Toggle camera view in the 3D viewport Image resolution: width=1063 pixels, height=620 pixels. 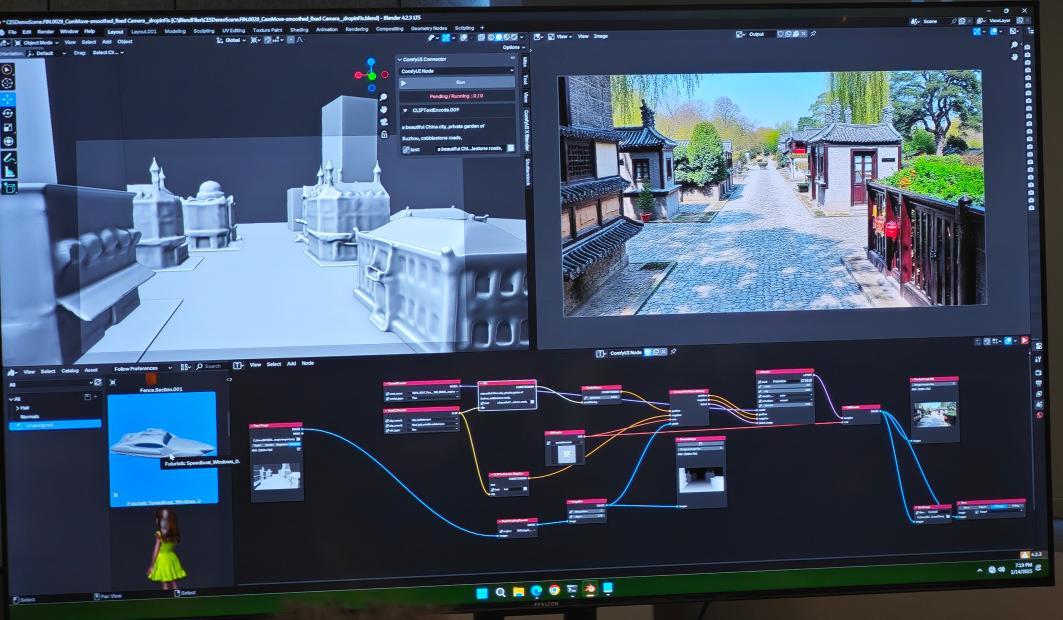[384, 122]
